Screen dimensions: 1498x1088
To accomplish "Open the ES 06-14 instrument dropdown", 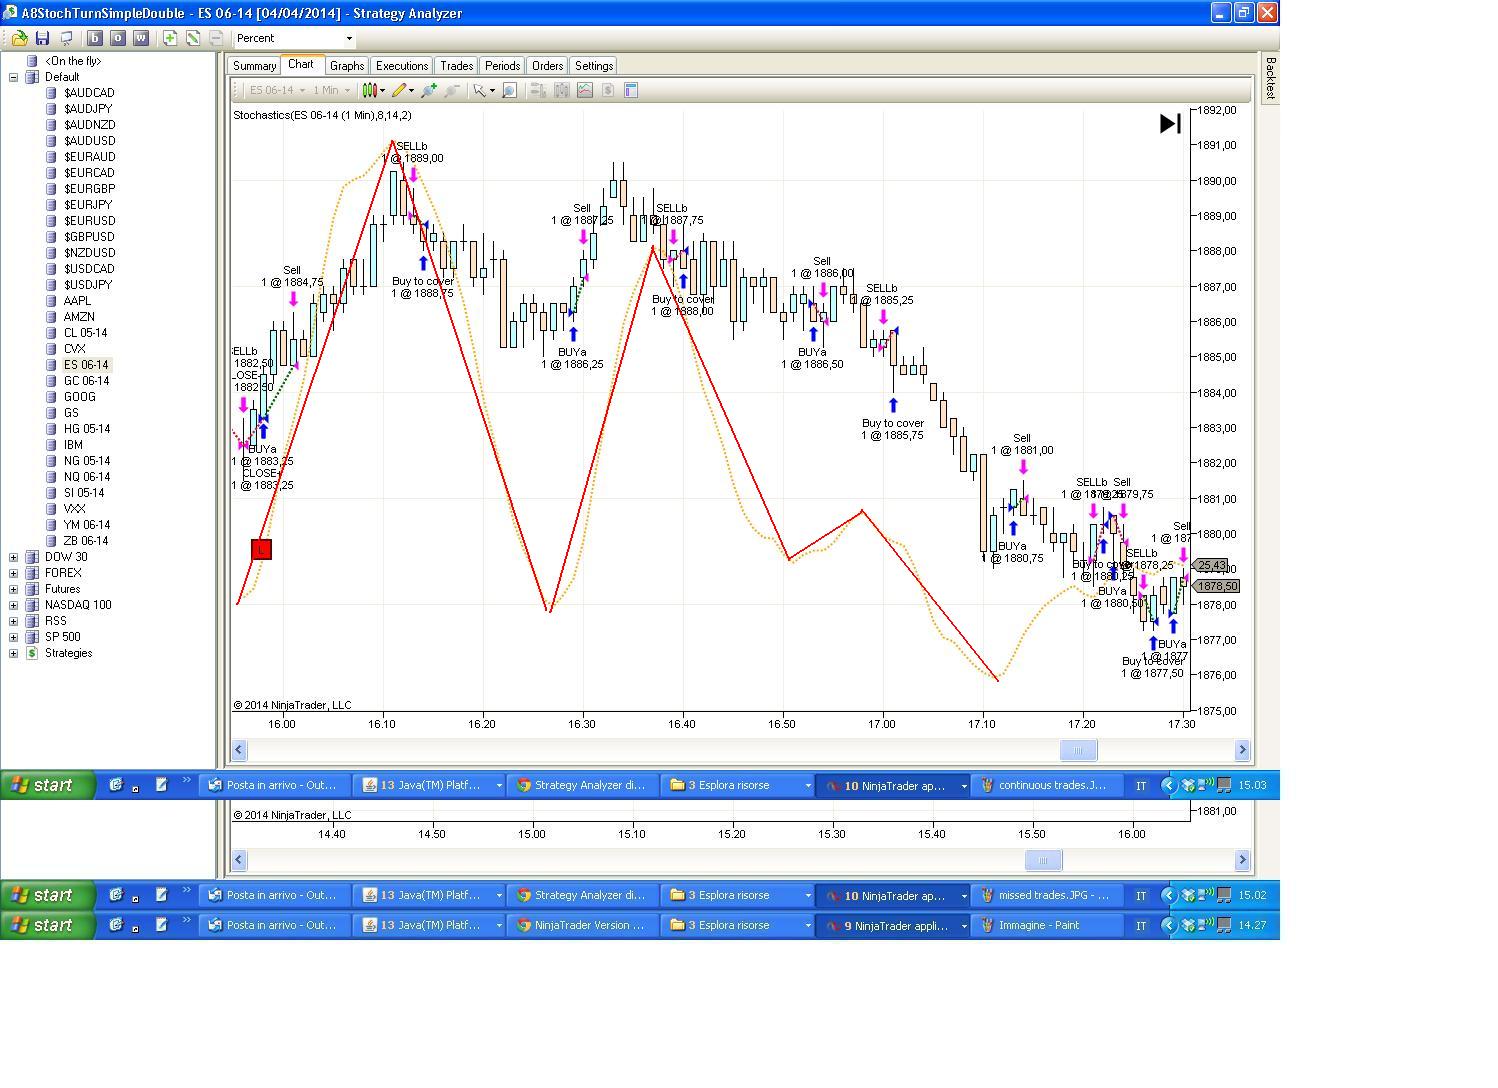I will [x=277, y=90].
